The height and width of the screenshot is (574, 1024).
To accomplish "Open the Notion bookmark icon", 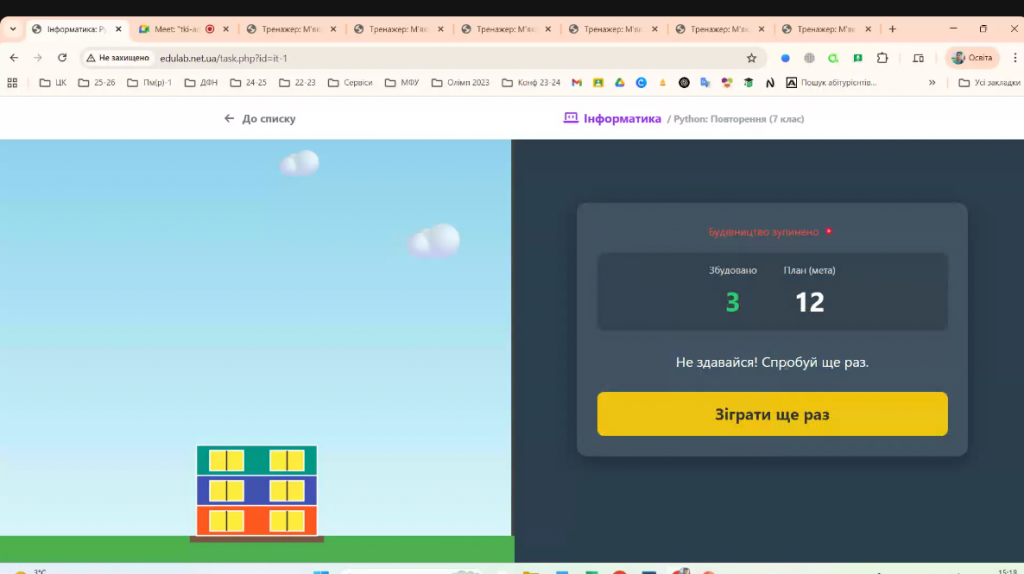I will point(770,83).
